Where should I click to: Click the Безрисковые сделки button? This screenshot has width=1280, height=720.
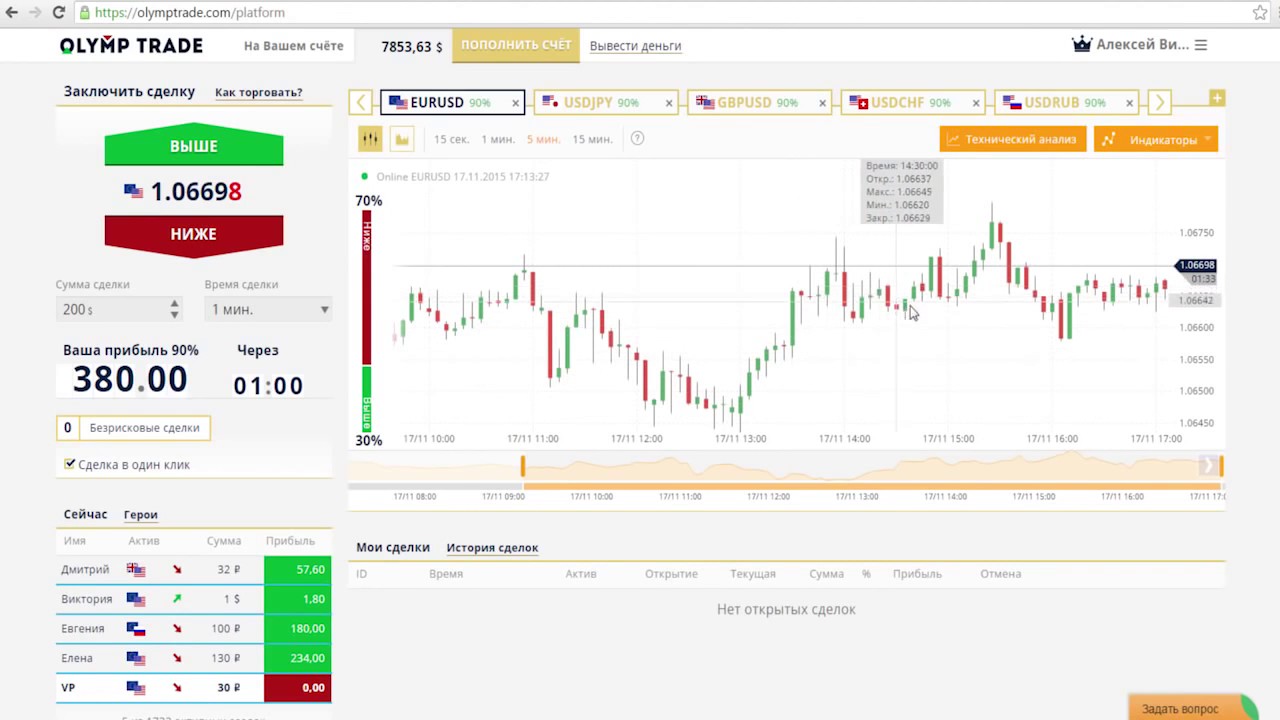point(133,428)
